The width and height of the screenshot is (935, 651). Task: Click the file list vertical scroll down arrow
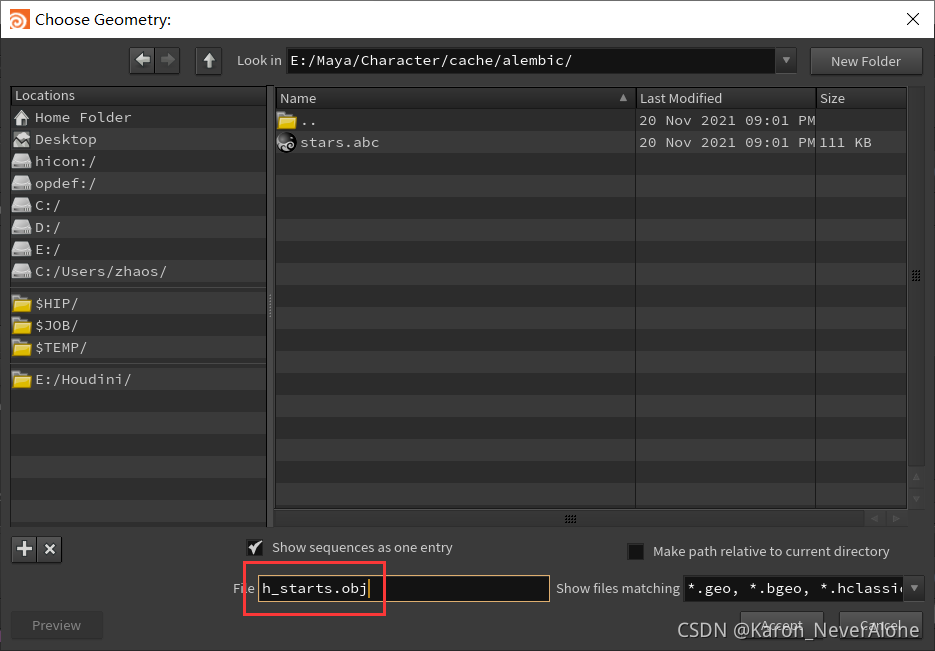click(x=916, y=498)
